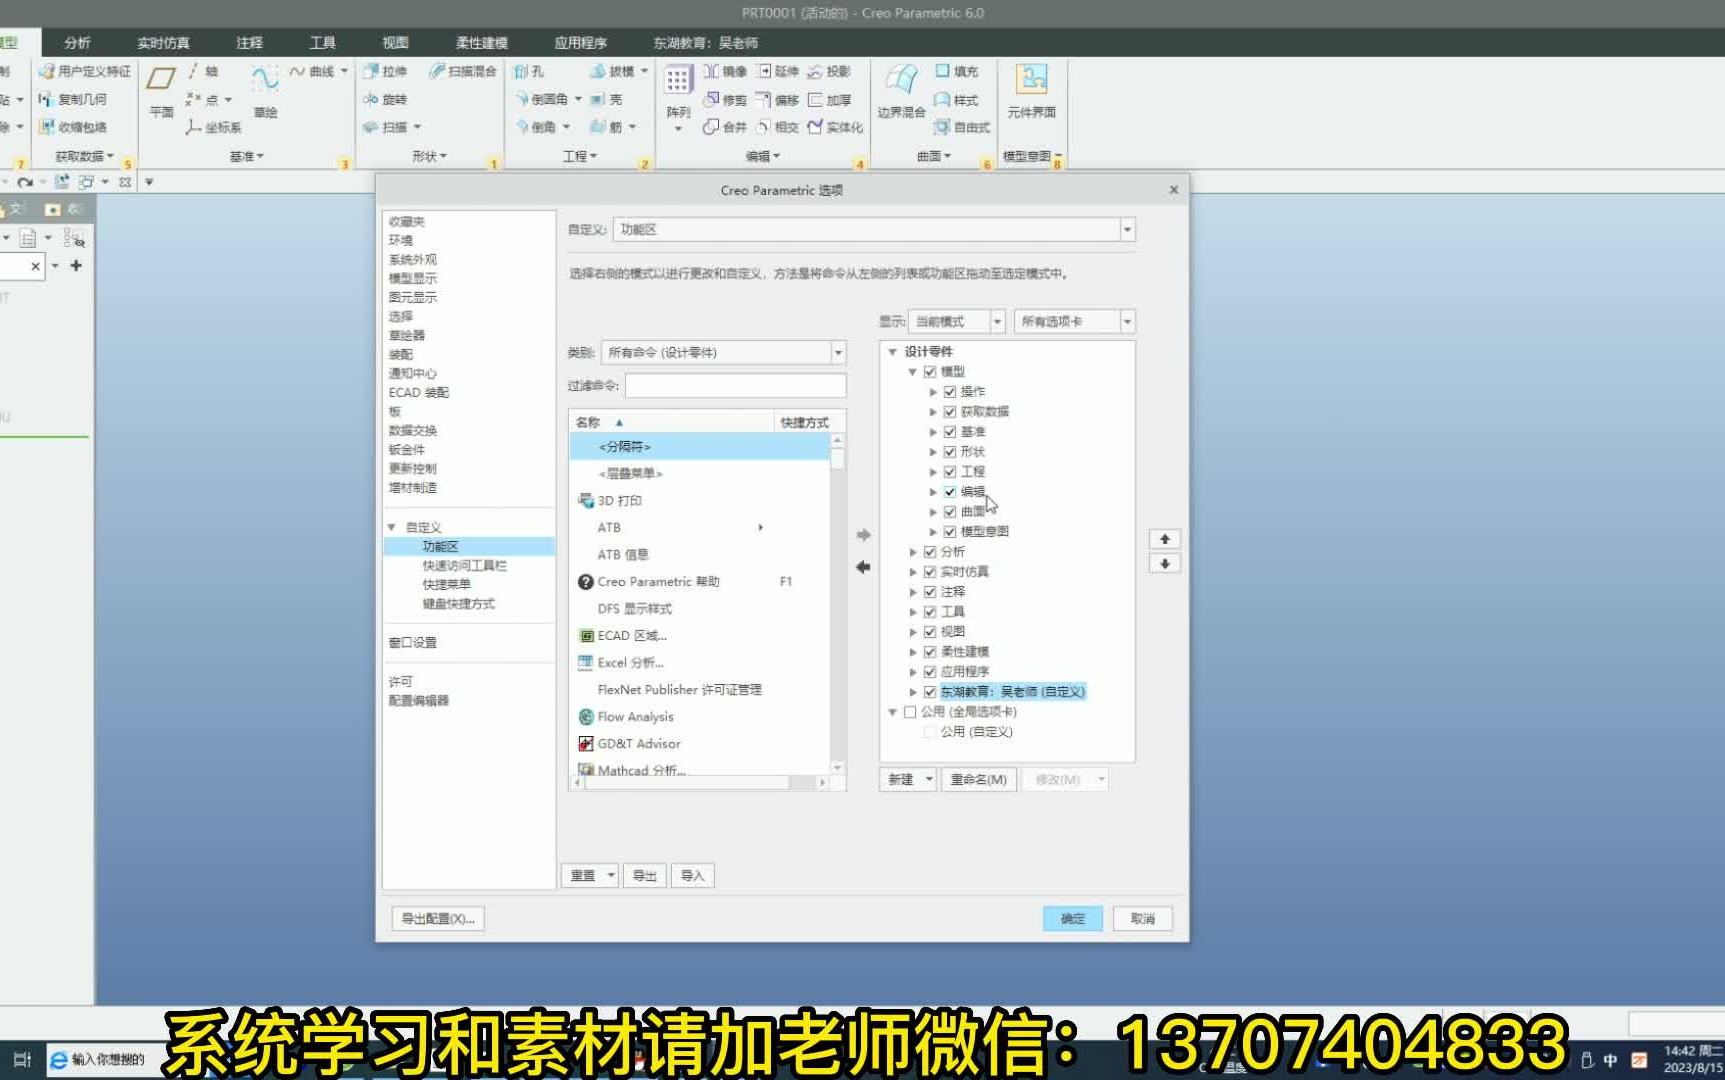This screenshot has height=1080, width=1725.
Task: Click the 镜像 (Mirror) tool
Action: tap(726, 71)
